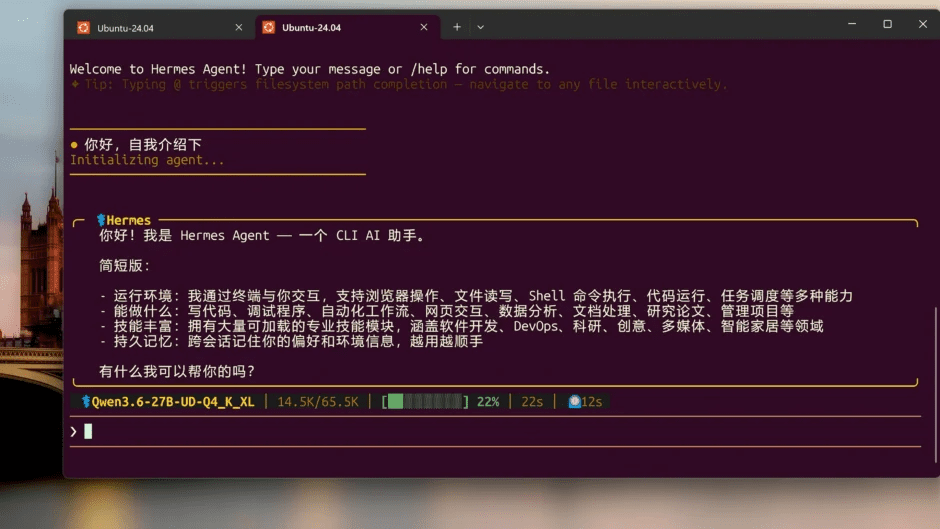Click the 运行环境 bullet line

point(476,296)
